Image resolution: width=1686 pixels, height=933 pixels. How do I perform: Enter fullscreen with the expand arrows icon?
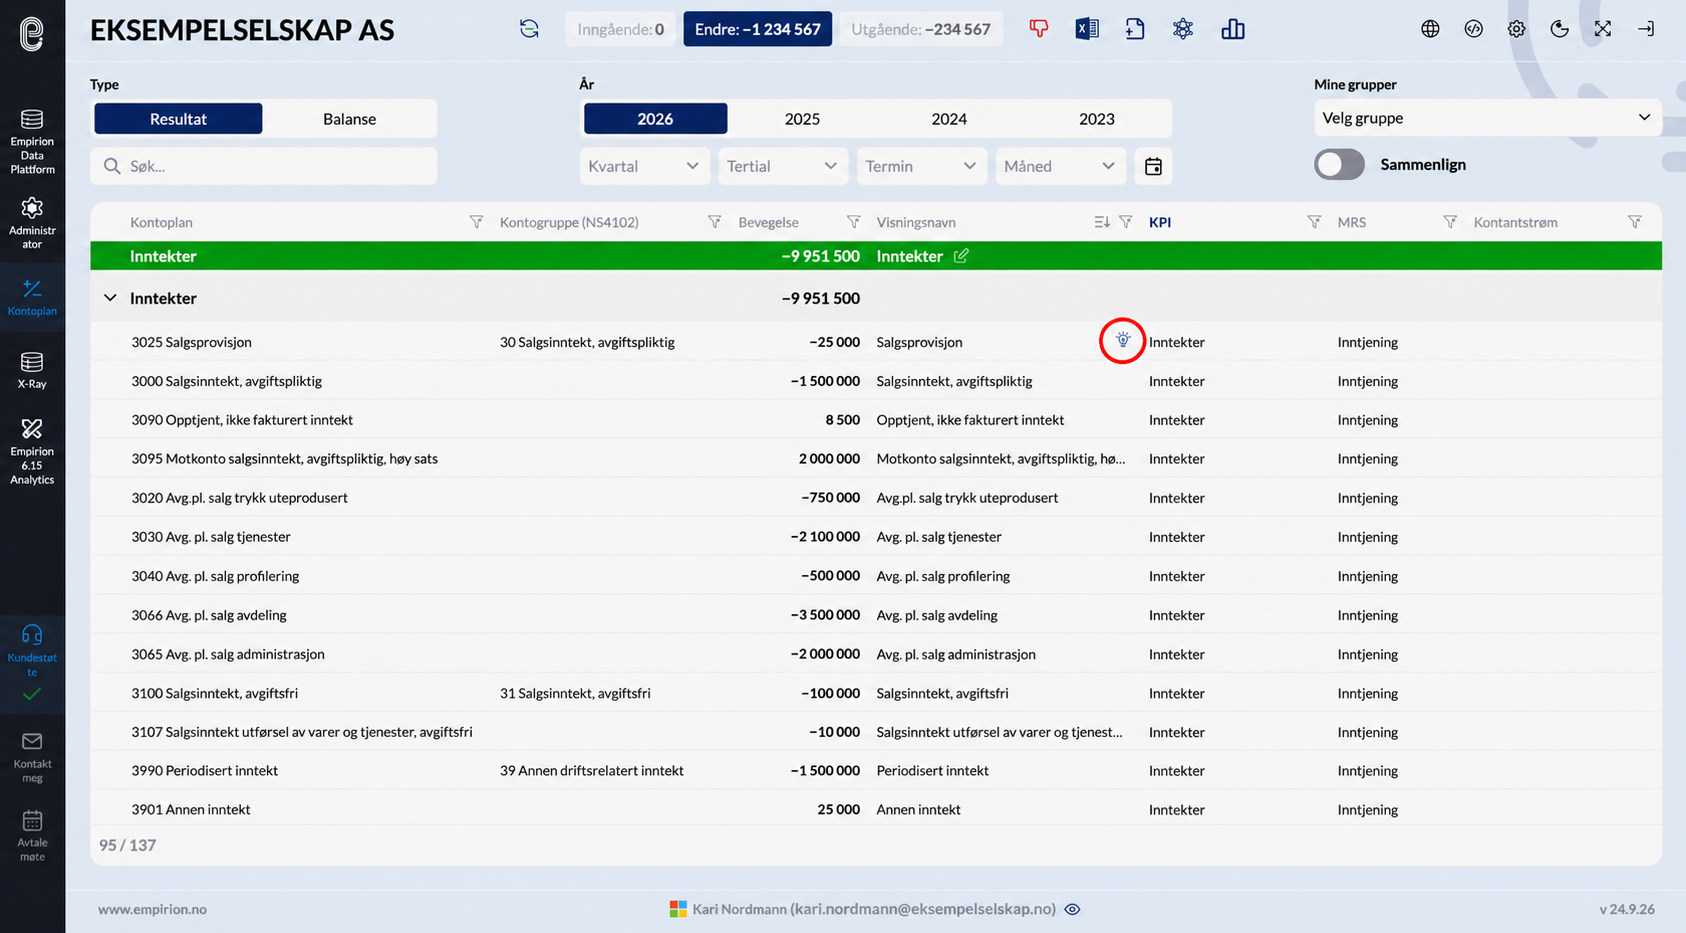click(x=1603, y=29)
